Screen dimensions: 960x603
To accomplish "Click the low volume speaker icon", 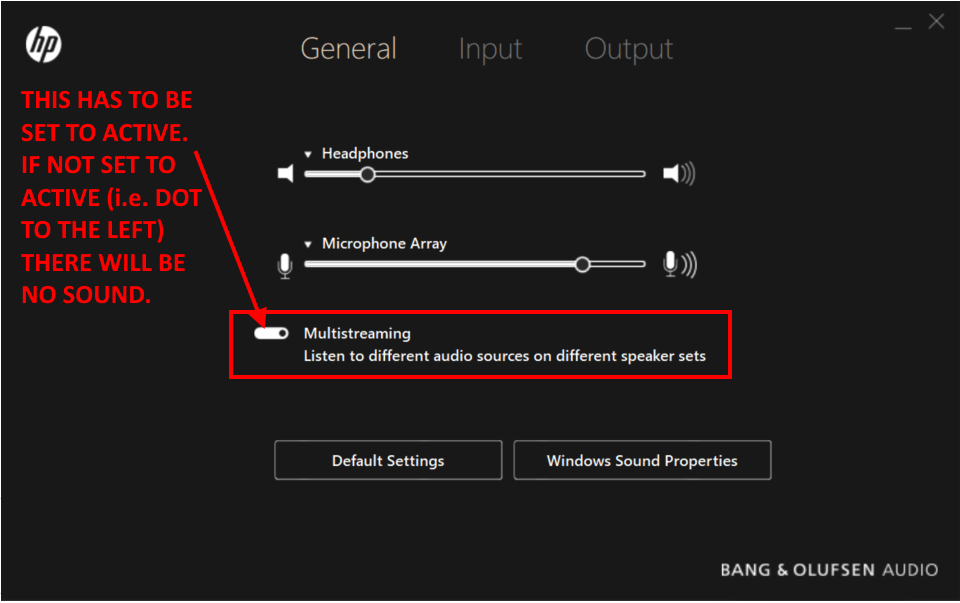I will [286, 174].
